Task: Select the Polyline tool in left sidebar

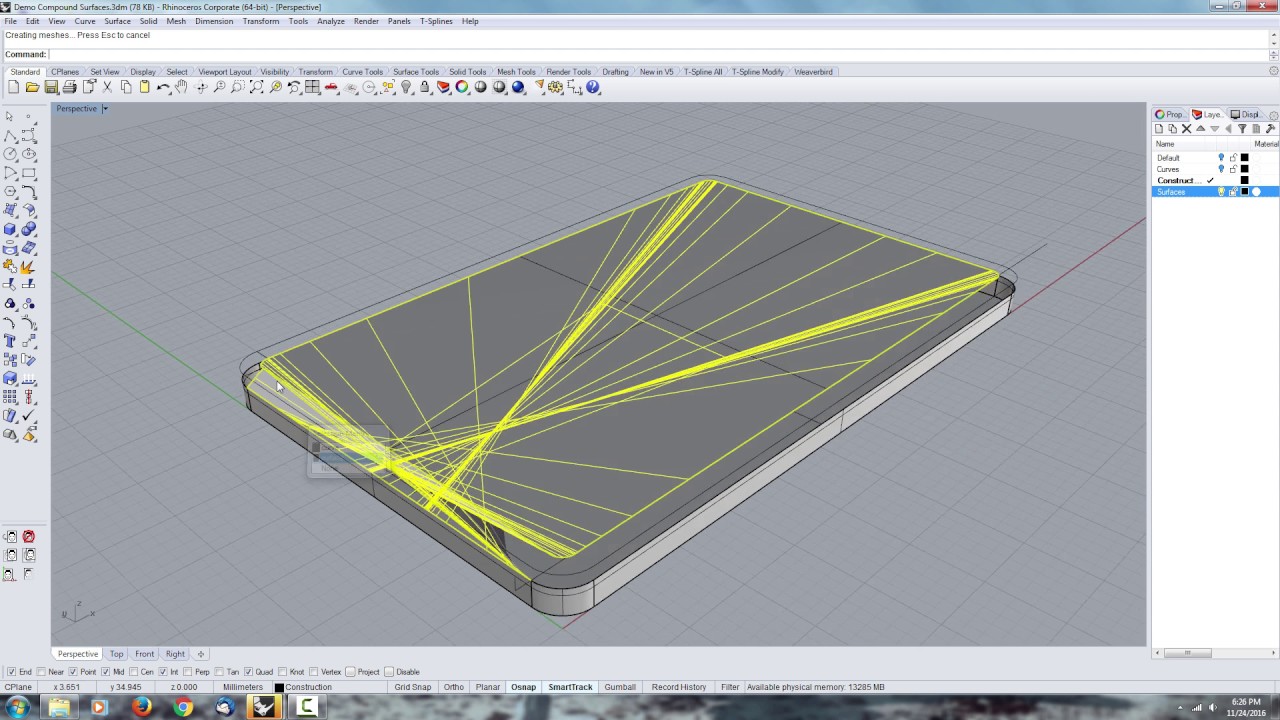Action: coord(10,135)
